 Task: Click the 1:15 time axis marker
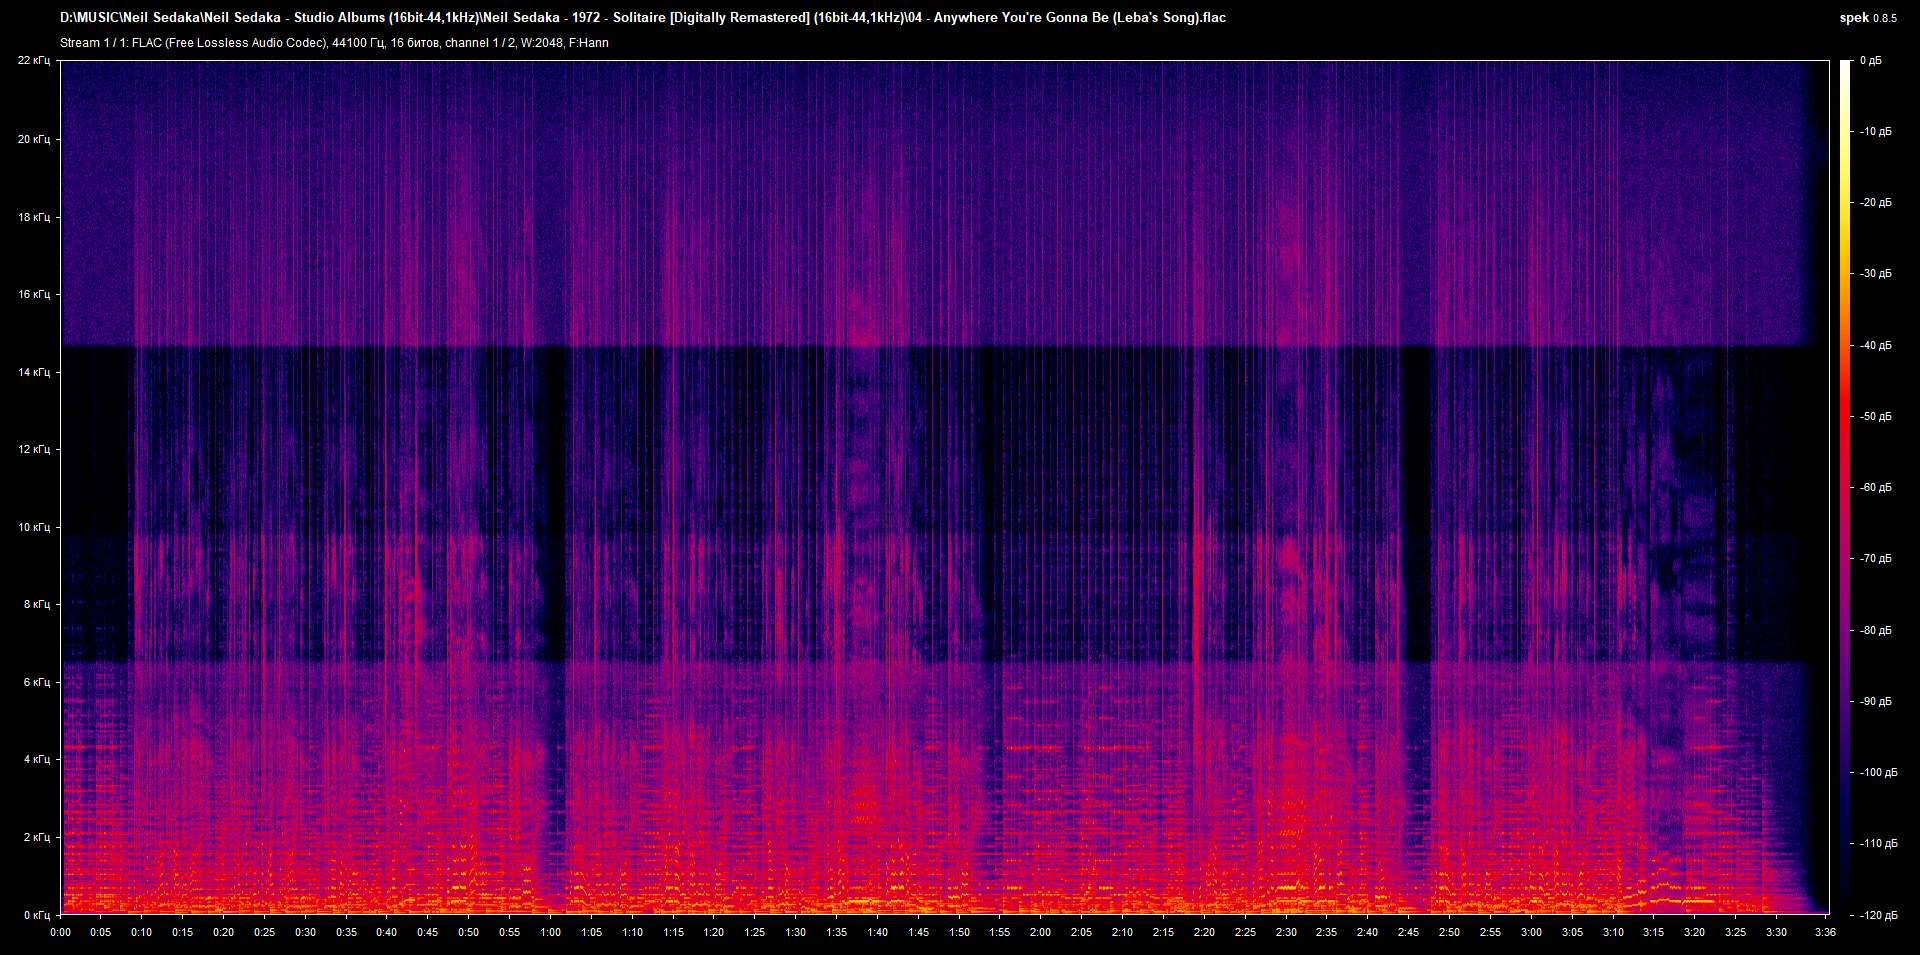tap(673, 932)
